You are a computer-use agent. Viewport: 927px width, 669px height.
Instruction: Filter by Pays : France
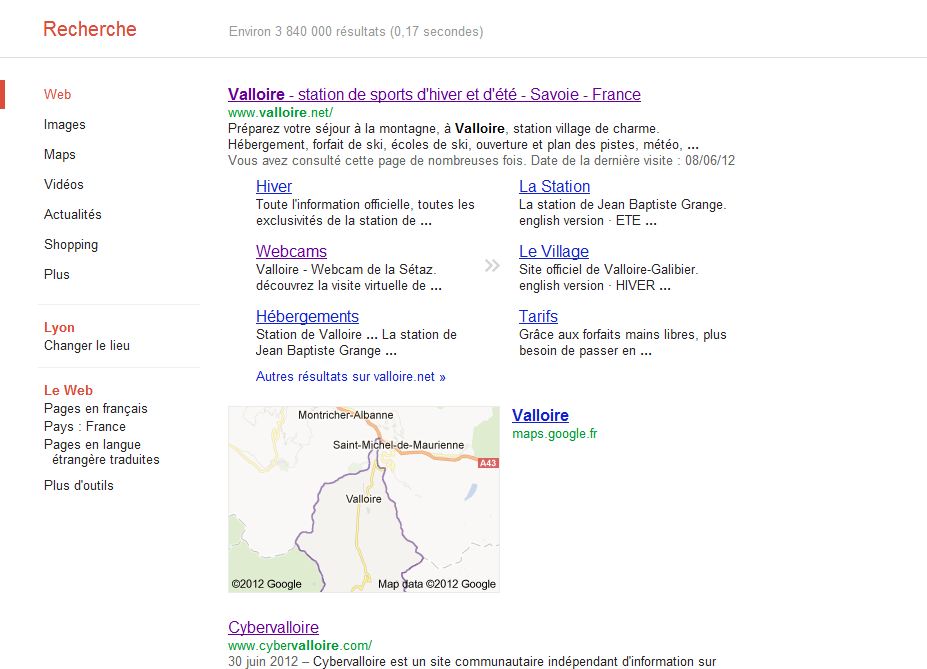(x=85, y=427)
